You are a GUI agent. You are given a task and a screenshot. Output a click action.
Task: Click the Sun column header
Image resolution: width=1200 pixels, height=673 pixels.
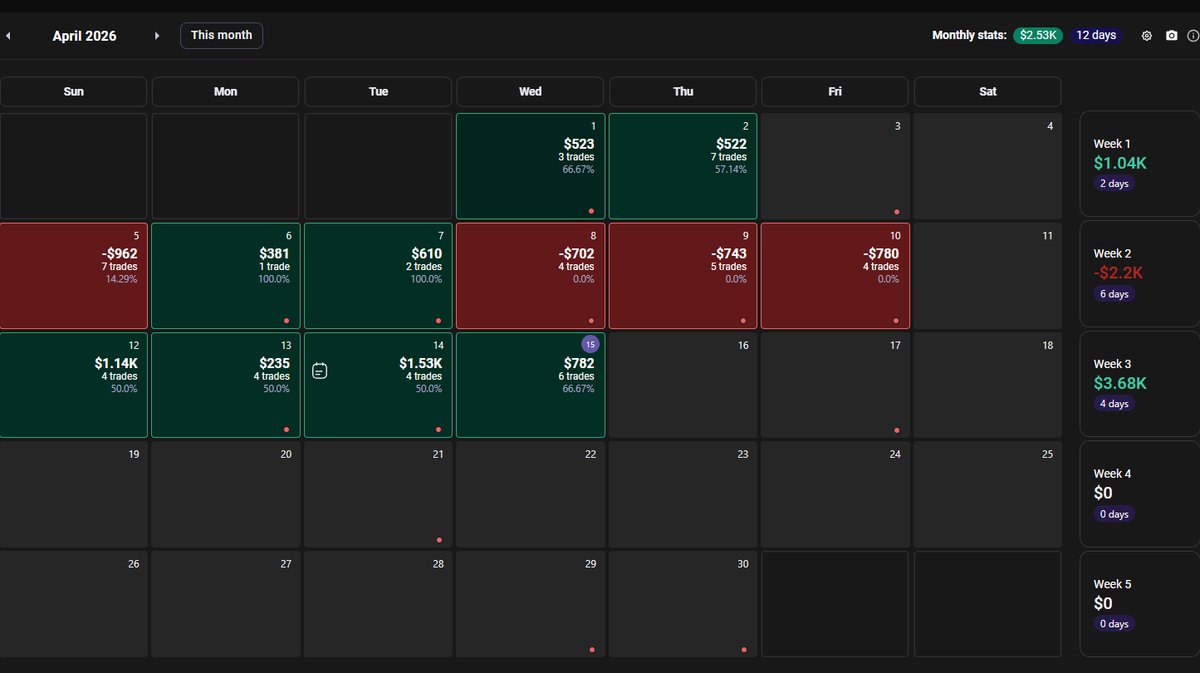coord(74,91)
